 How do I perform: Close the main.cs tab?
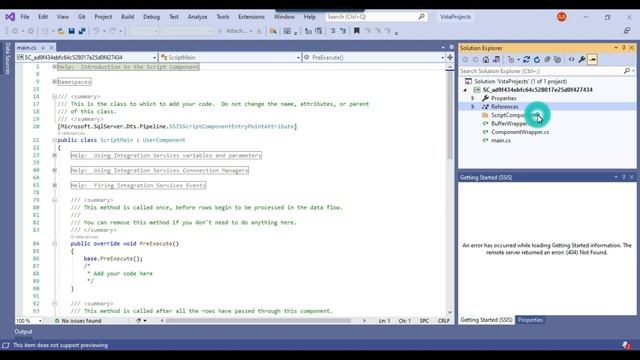click(x=51, y=48)
